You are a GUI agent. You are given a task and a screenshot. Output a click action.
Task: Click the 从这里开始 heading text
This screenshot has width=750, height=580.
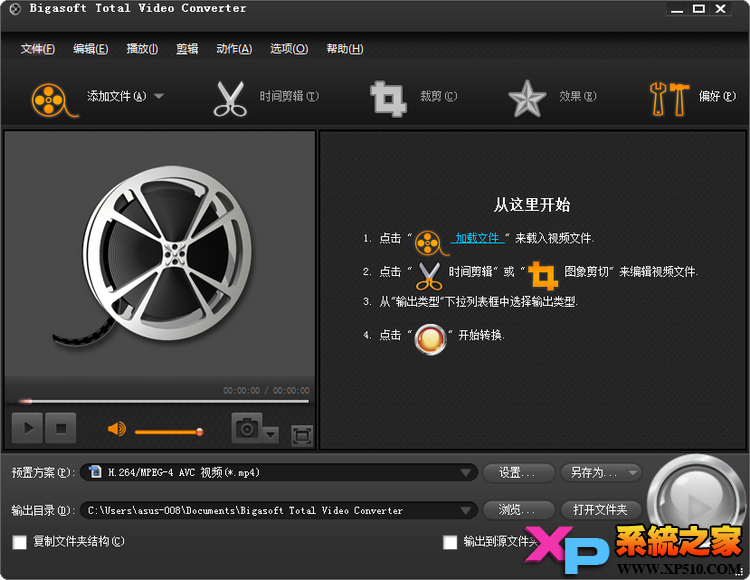tap(532, 205)
